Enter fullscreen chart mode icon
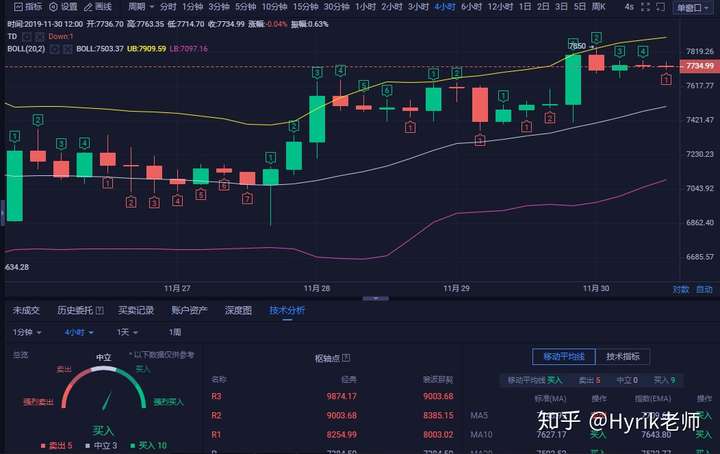Image resolution: width=720 pixels, height=454 pixels. click(x=646, y=7)
